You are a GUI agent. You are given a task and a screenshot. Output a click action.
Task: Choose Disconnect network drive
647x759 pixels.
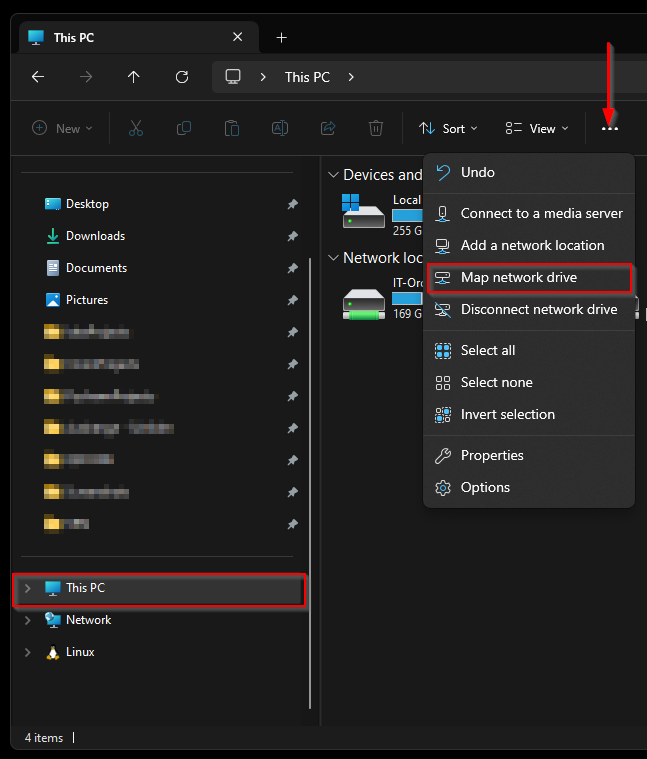pos(528,309)
